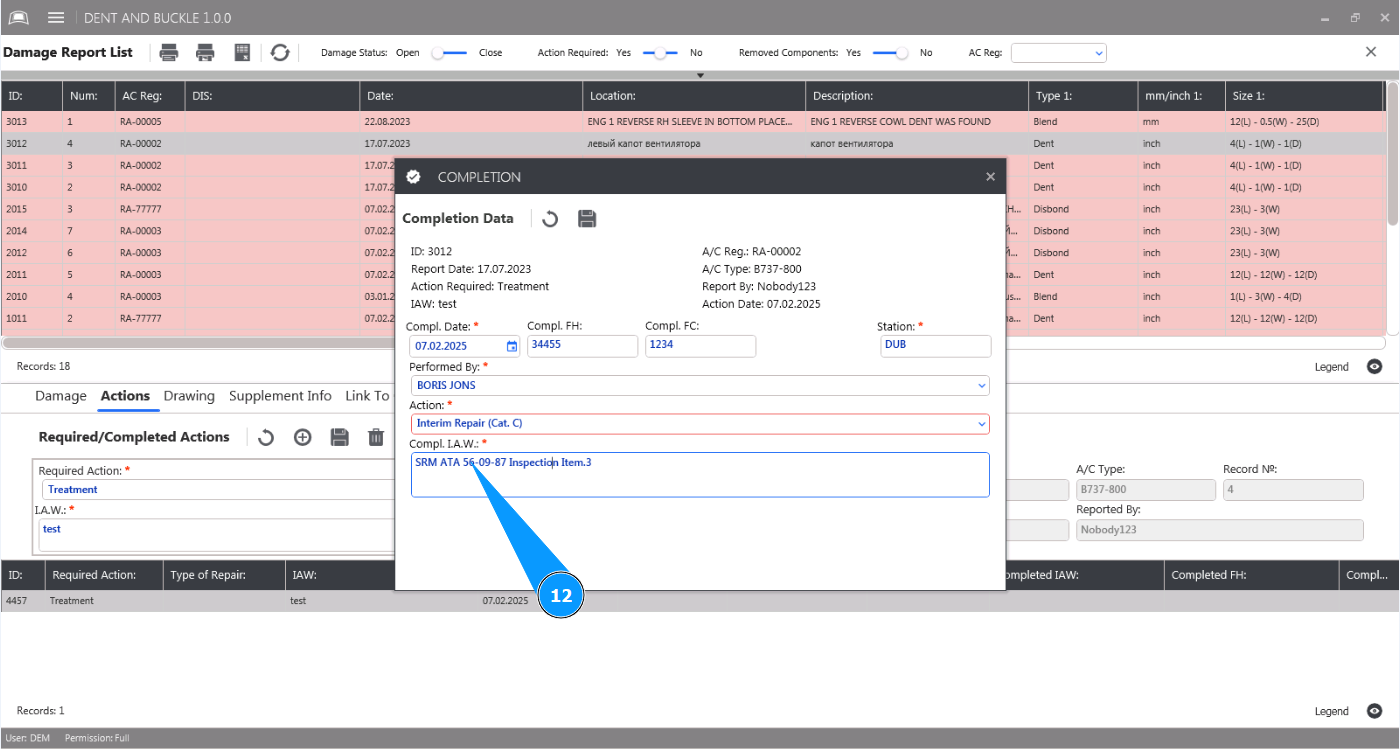The image size is (1400, 749).
Task: Click the table export icon in the toolbar
Action: click(242, 53)
